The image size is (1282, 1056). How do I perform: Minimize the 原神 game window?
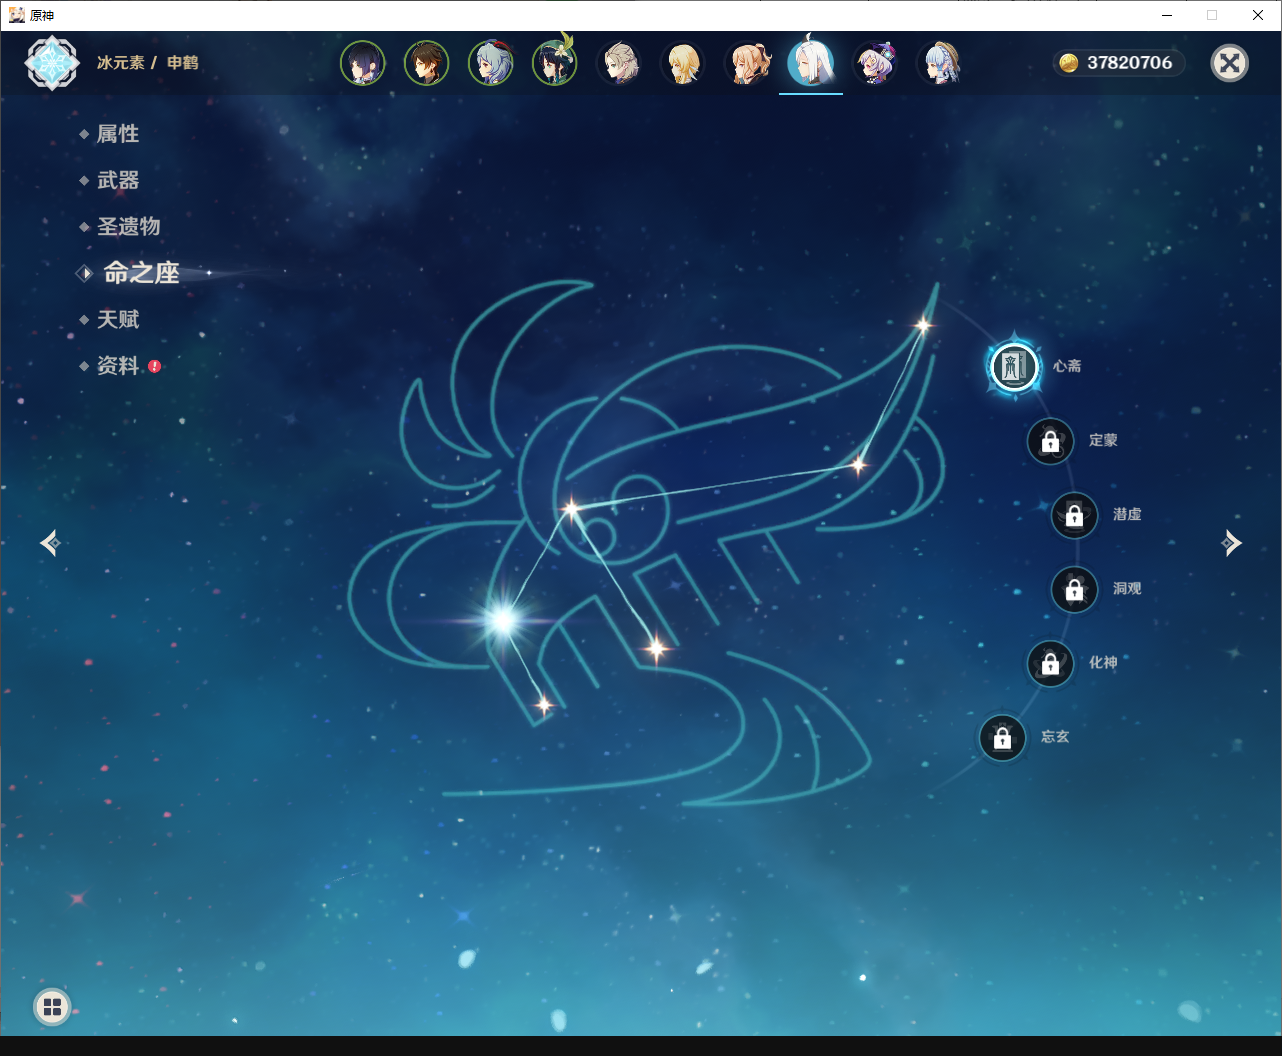[1167, 15]
